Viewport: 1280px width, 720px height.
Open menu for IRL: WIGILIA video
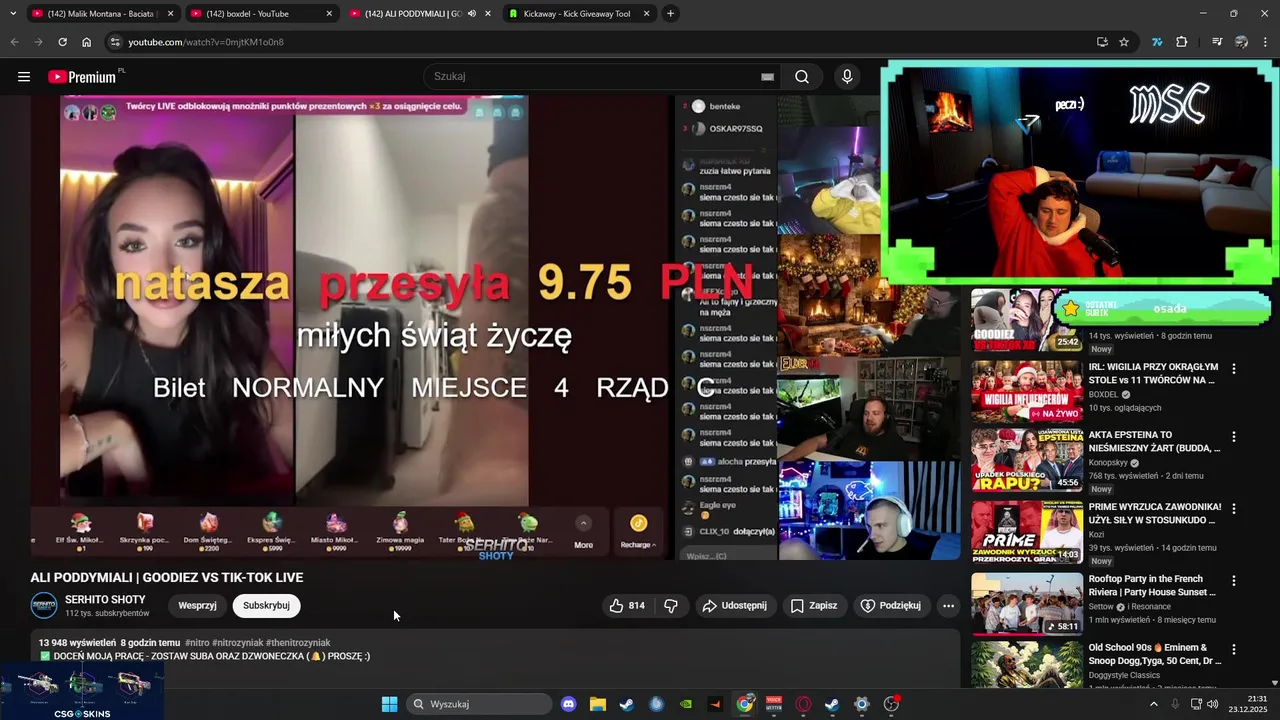[x=1233, y=369]
